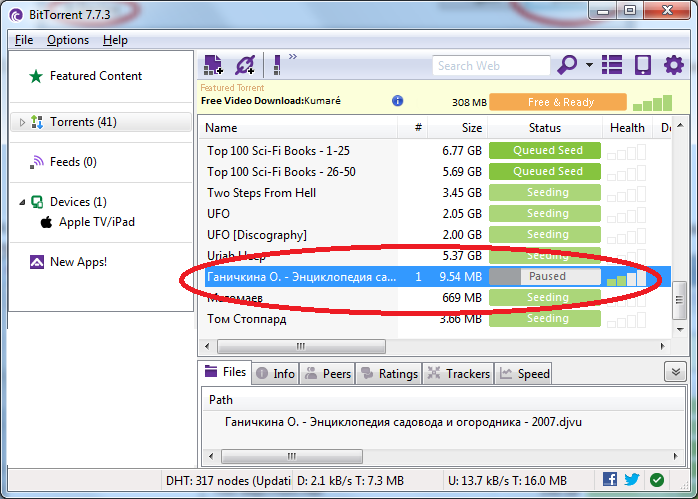Select Feeds (0) in sidebar
The width and height of the screenshot is (698, 499).
coord(73,162)
